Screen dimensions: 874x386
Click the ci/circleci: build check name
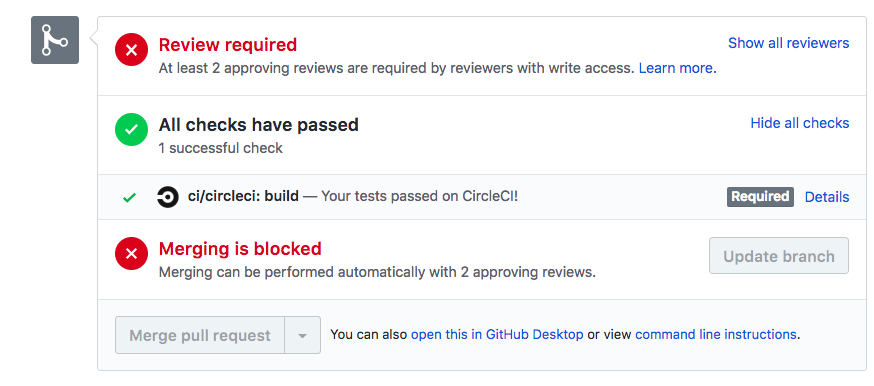244,197
